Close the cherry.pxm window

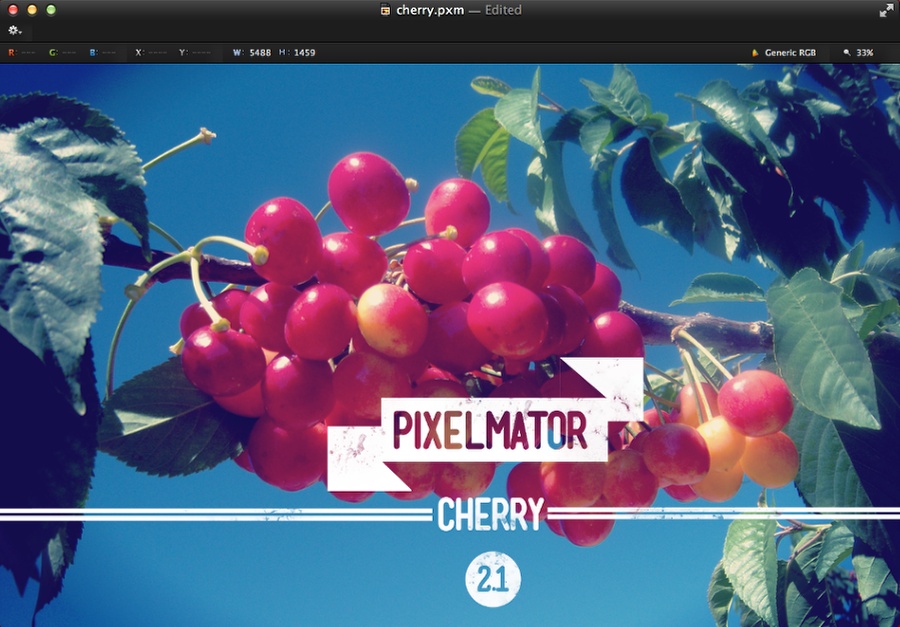[13, 10]
